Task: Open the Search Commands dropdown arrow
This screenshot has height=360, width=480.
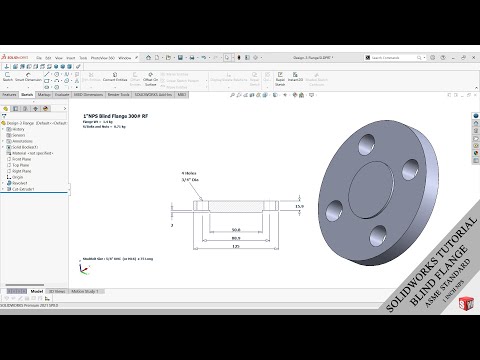Action: tap(424, 58)
